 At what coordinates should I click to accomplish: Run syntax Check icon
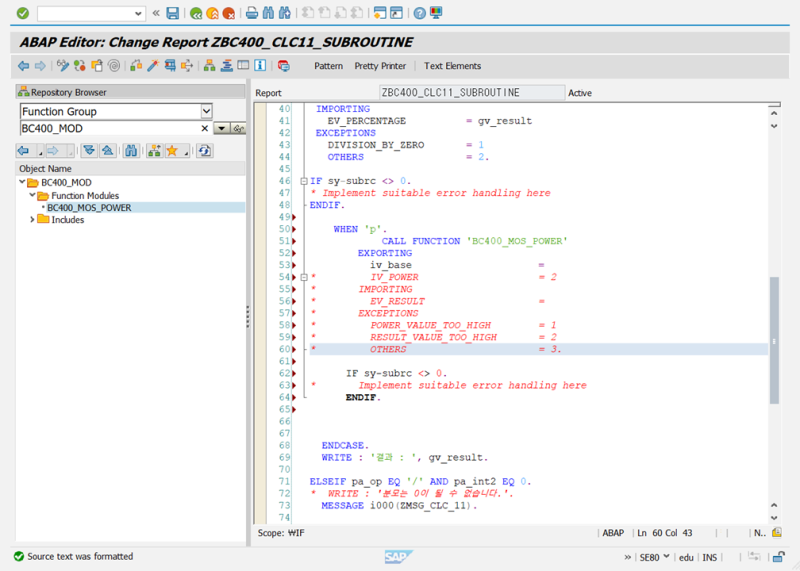pyautogui.click(x=136, y=65)
